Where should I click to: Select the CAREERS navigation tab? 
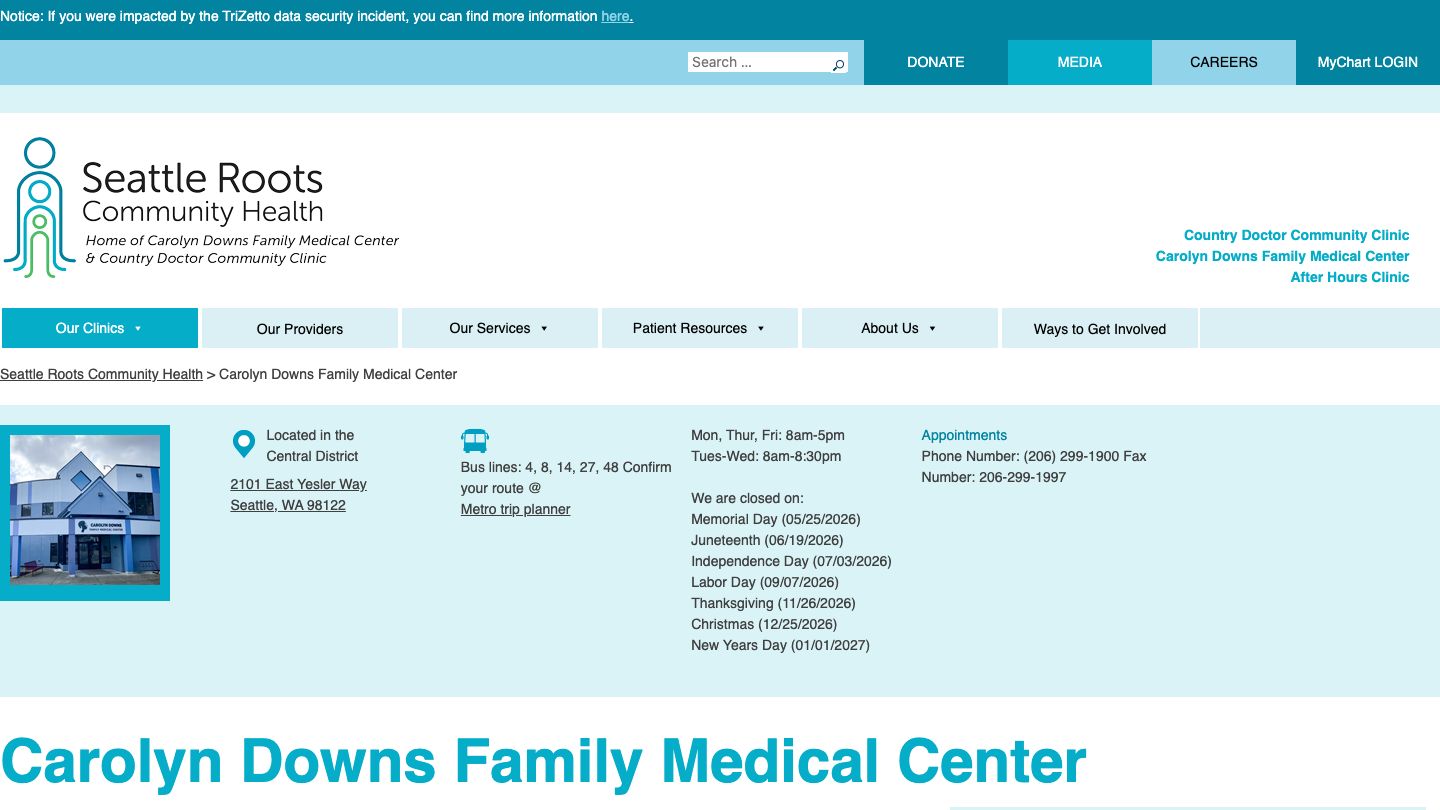[x=1223, y=62]
